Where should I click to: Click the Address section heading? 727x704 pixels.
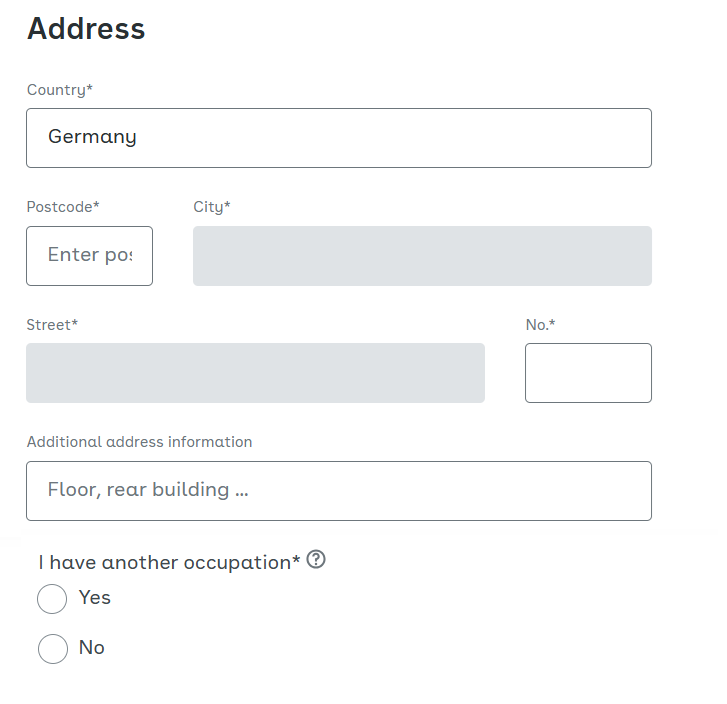[86, 29]
